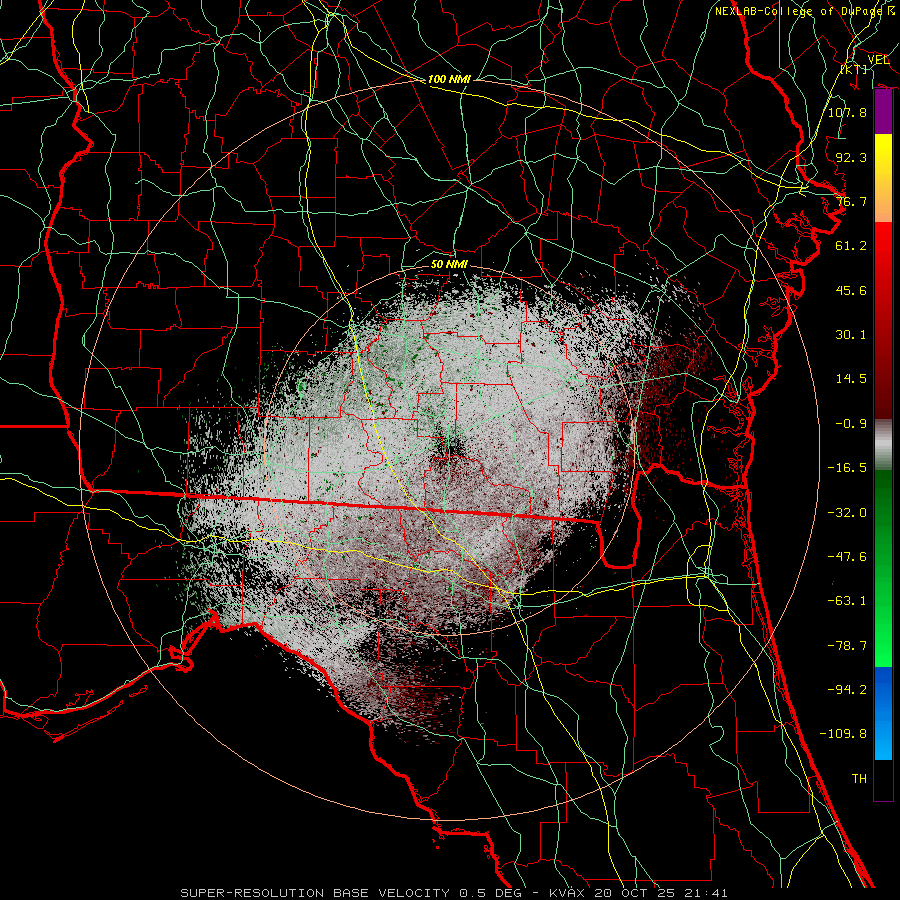The width and height of the screenshot is (900, 900).
Task: Click the VEL legend title
Action: point(878,60)
